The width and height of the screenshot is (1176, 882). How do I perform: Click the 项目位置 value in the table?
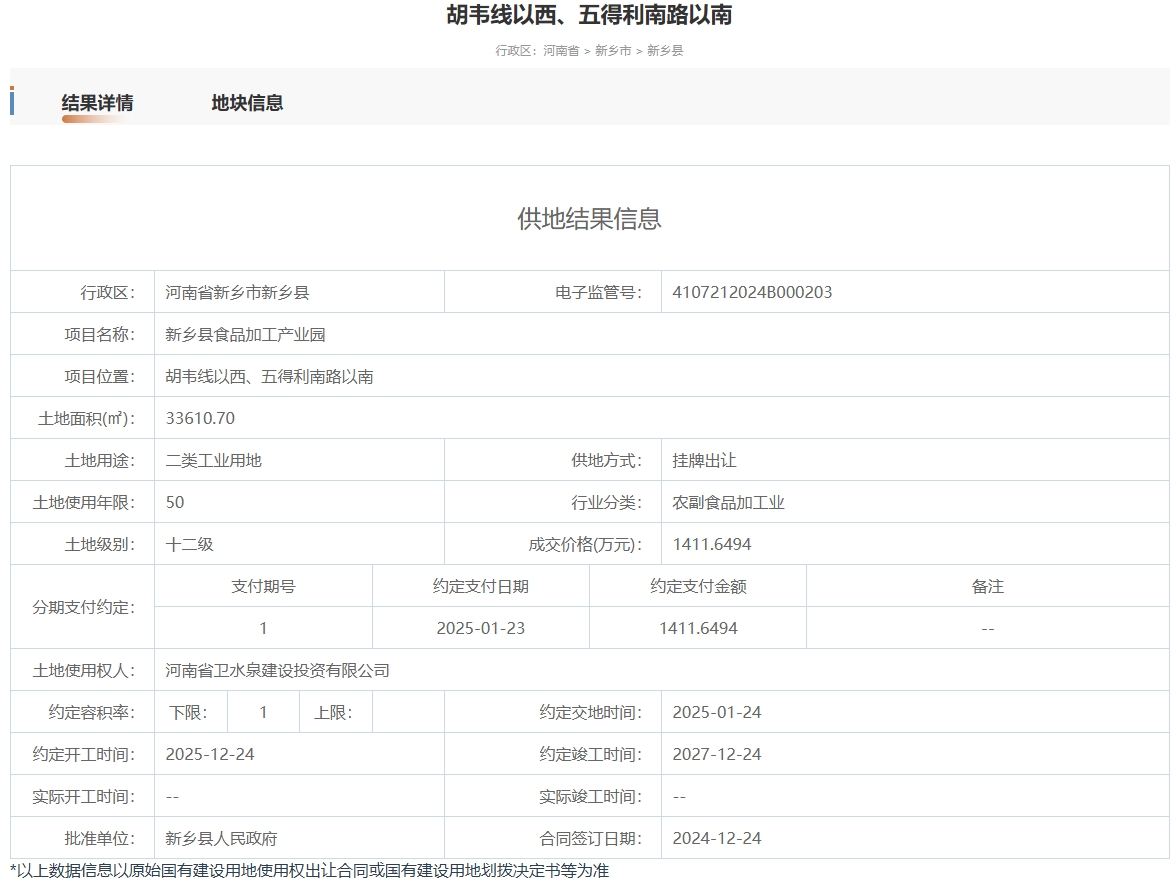tap(269, 376)
